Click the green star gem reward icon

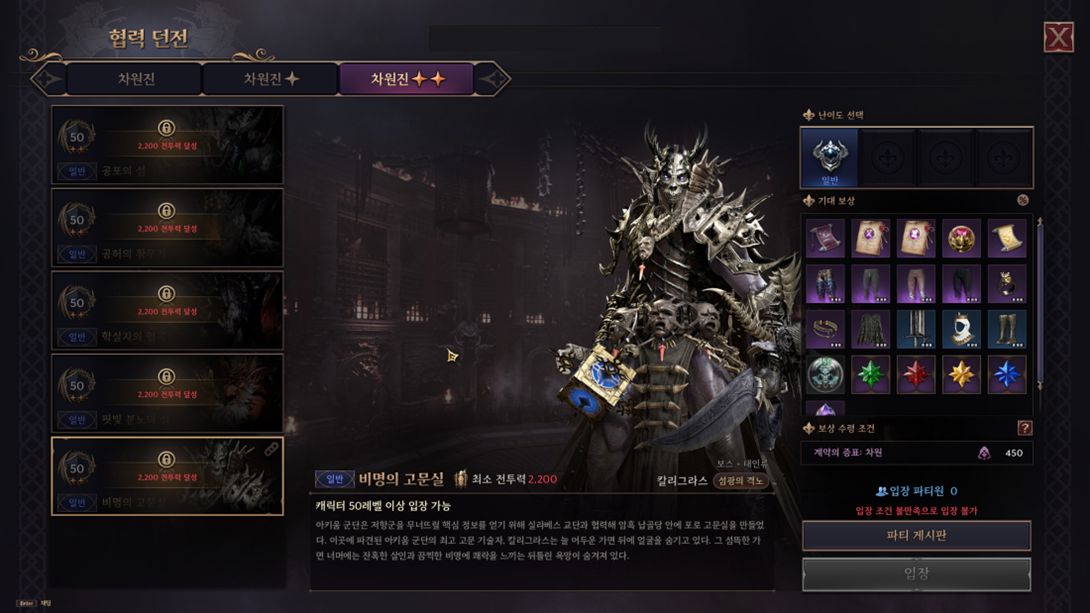[x=870, y=374]
